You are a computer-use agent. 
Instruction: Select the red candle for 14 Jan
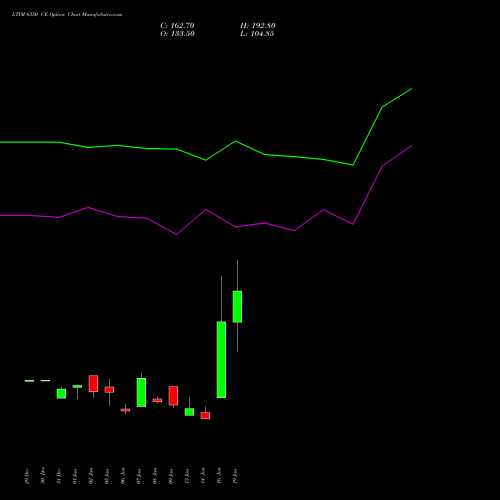coord(205,415)
